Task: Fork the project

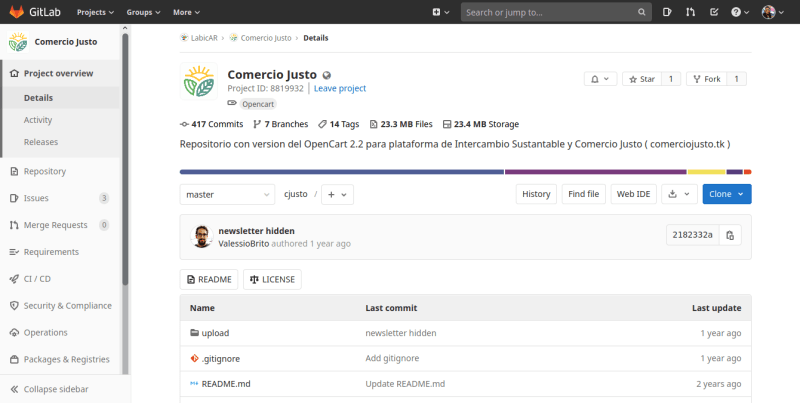Action: pyautogui.click(x=707, y=79)
